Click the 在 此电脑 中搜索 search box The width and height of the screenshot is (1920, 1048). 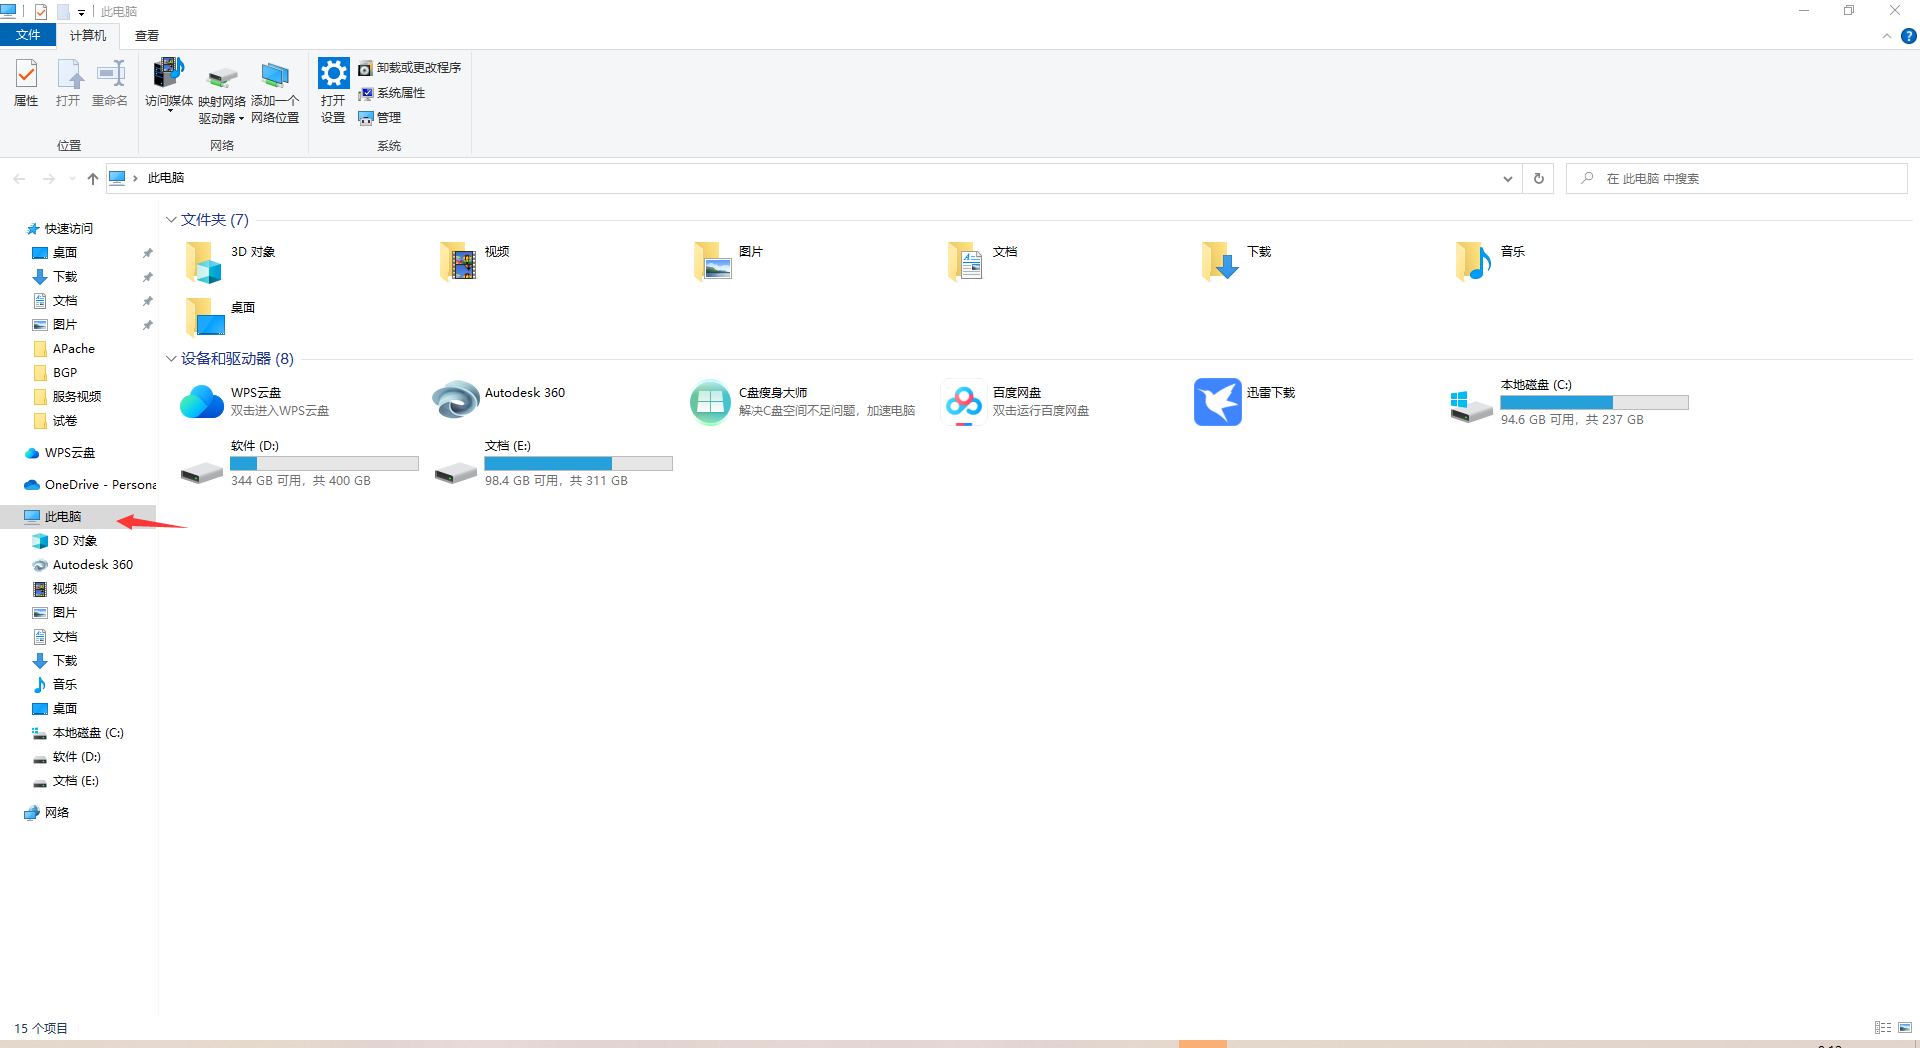click(x=1737, y=179)
